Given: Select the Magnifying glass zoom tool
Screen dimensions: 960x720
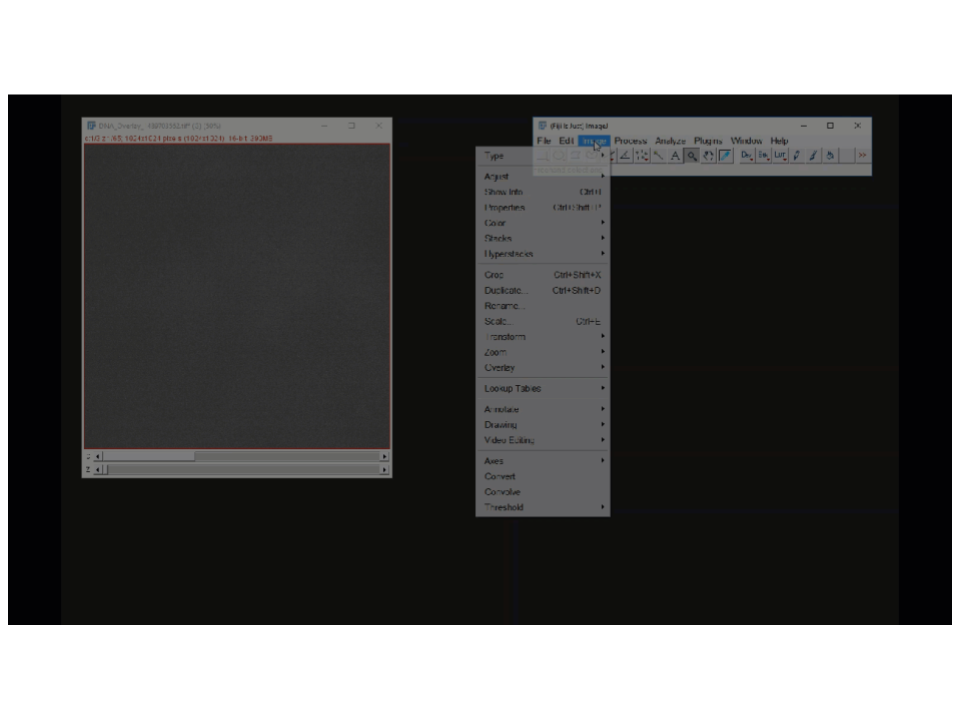Looking at the screenshot, I should pos(691,156).
